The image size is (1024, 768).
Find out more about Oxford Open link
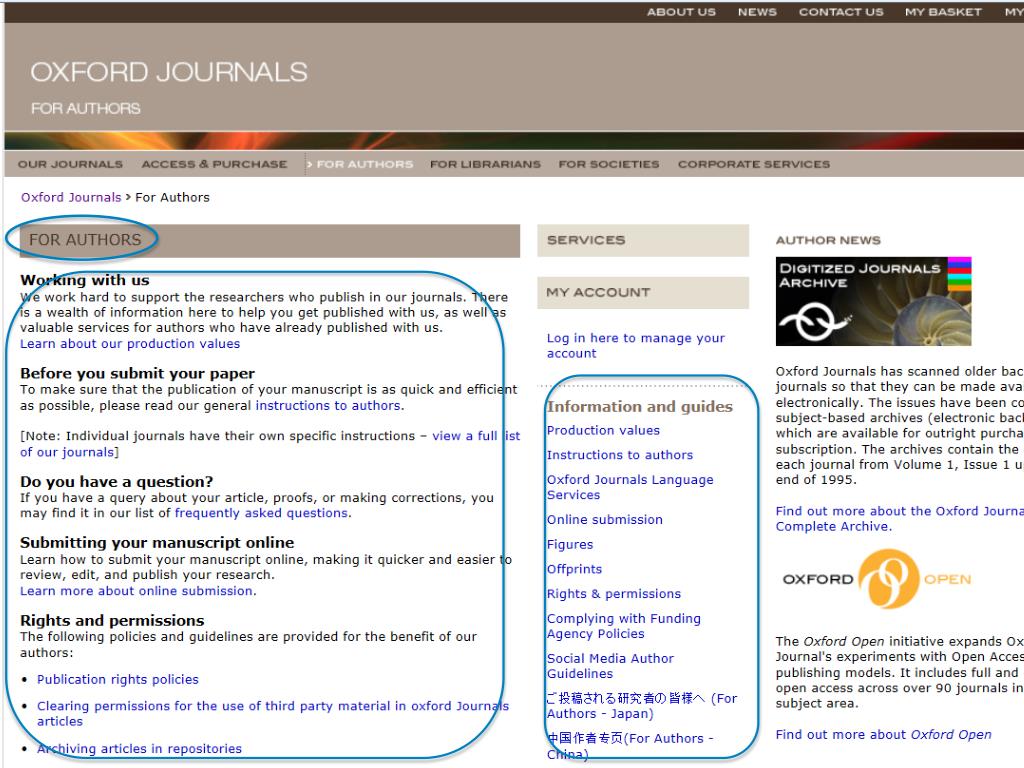(883, 735)
